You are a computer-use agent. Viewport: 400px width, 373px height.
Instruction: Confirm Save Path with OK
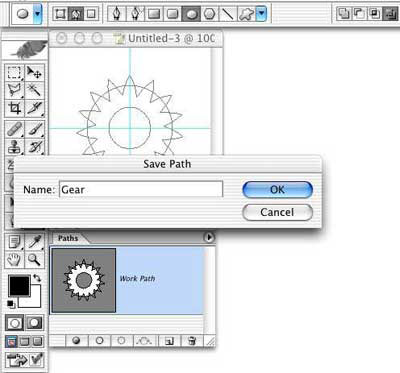(277, 190)
